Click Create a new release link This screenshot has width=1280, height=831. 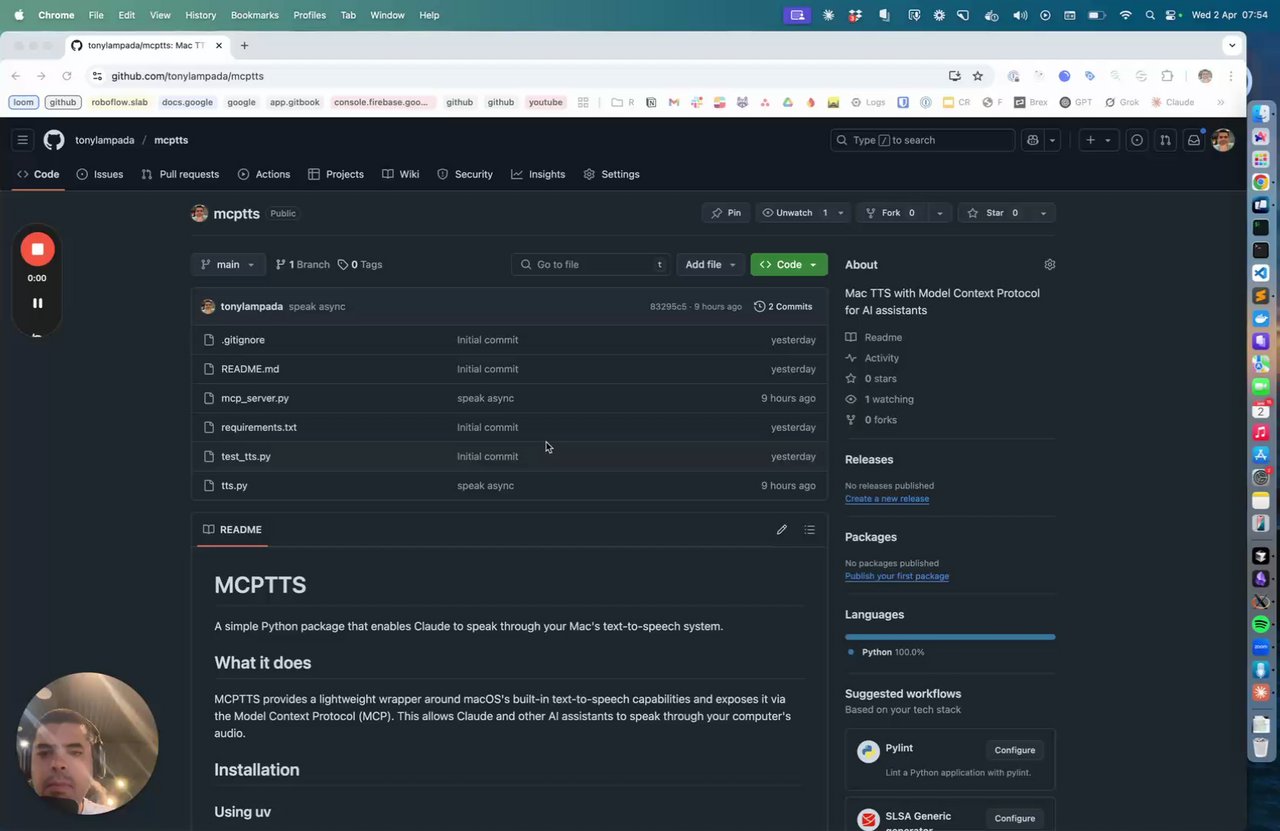[887, 499]
